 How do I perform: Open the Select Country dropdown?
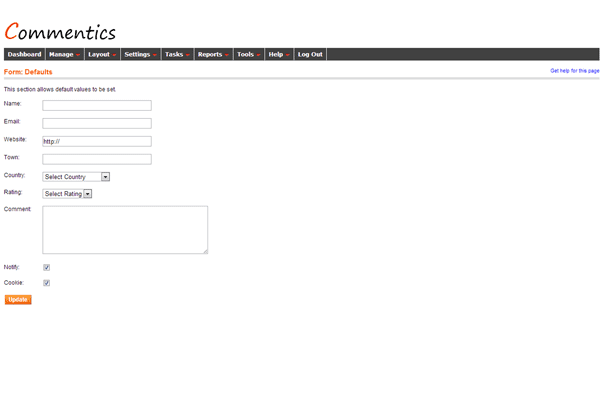coord(77,177)
